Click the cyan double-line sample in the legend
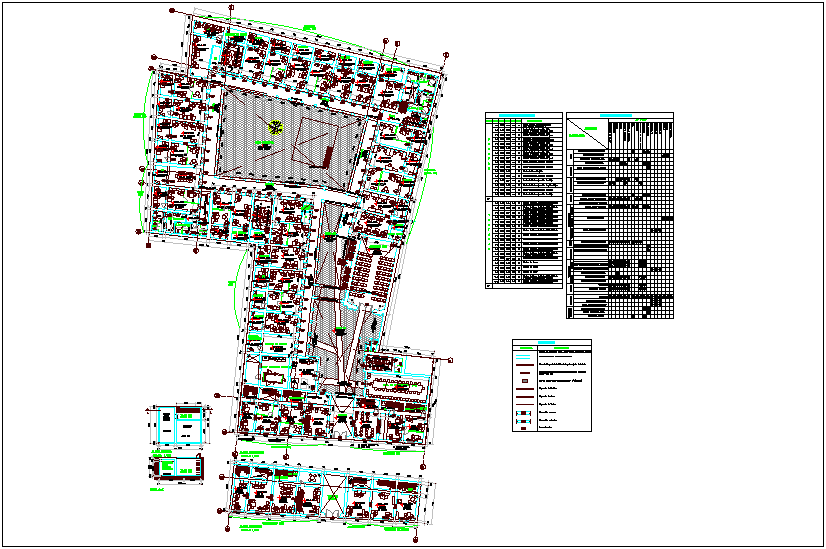The width and height of the screenshot is (826, 549). pos(525,357)
